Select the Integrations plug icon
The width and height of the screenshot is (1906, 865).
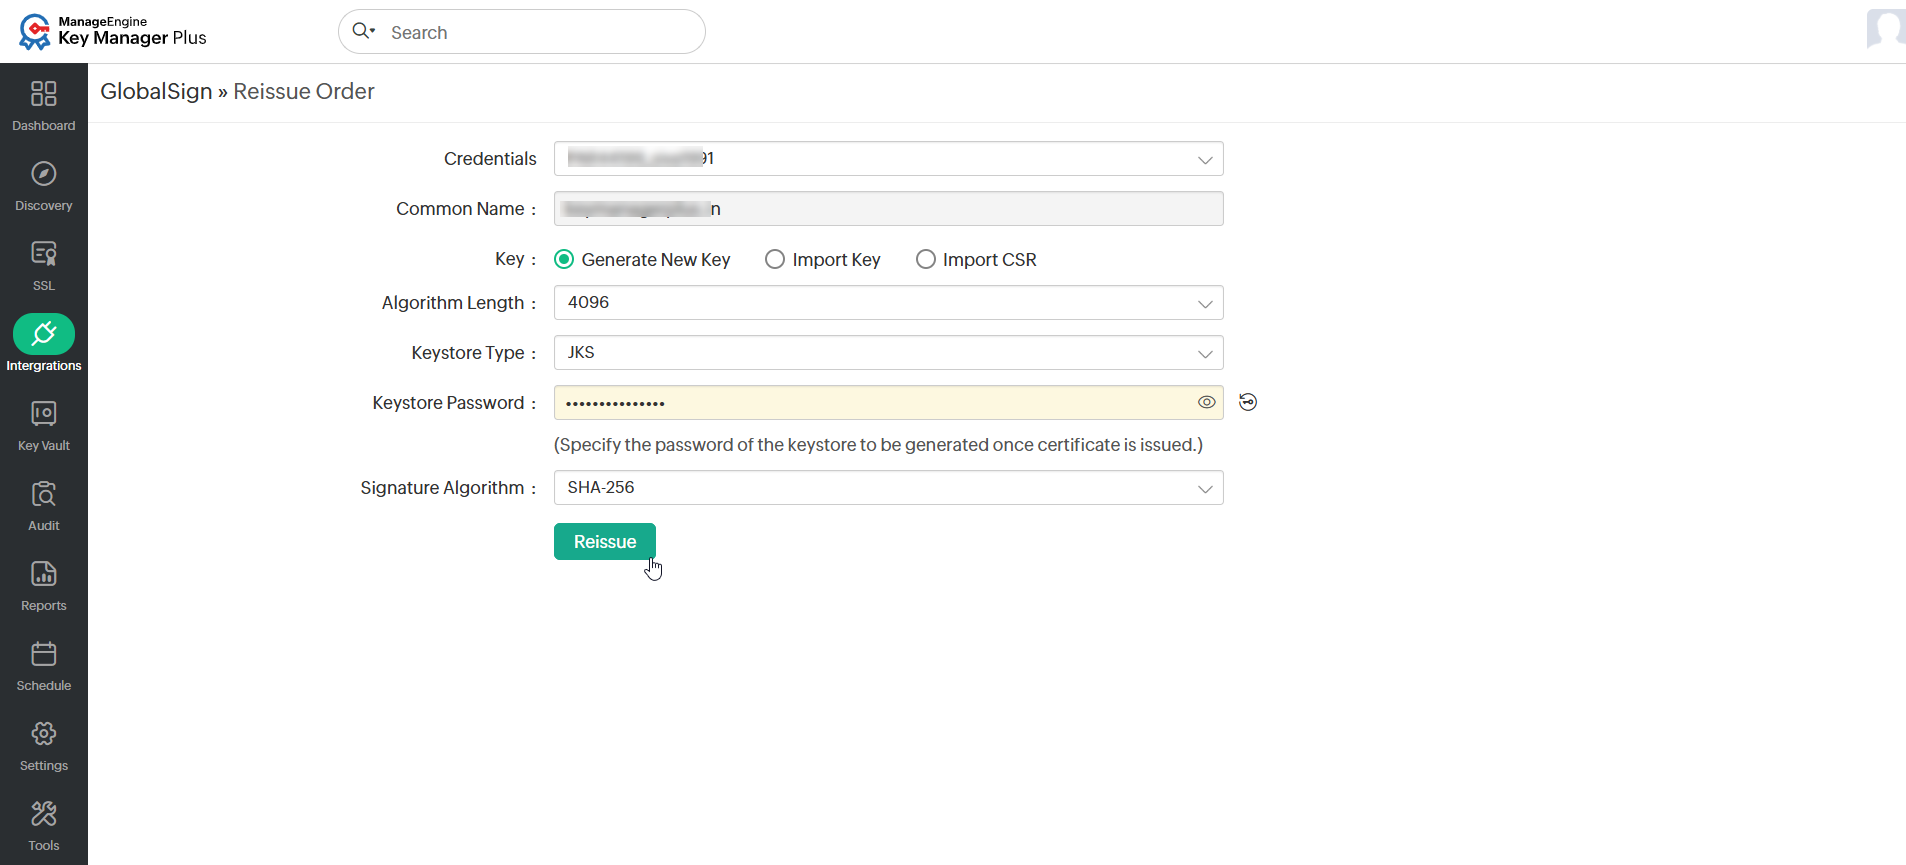tap(44, 334)
